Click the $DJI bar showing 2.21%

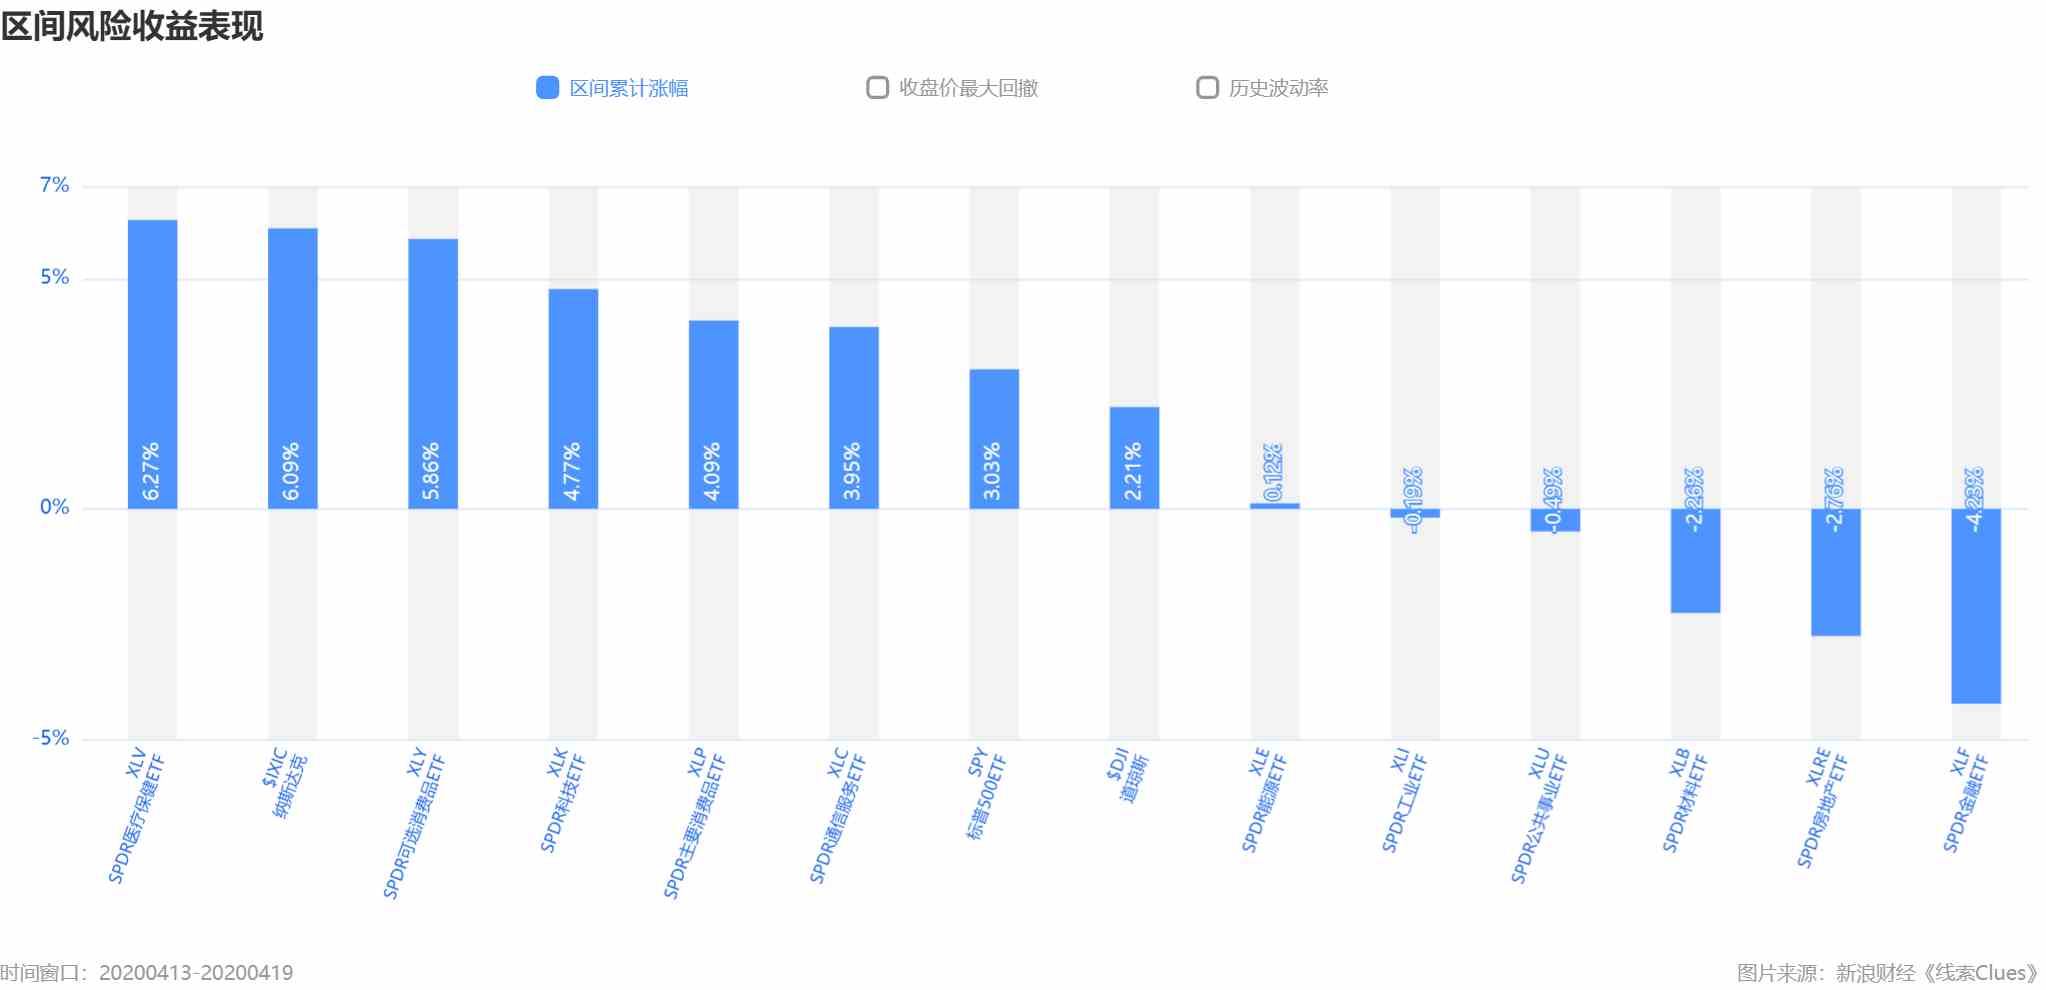click(x=1135, y=458)
